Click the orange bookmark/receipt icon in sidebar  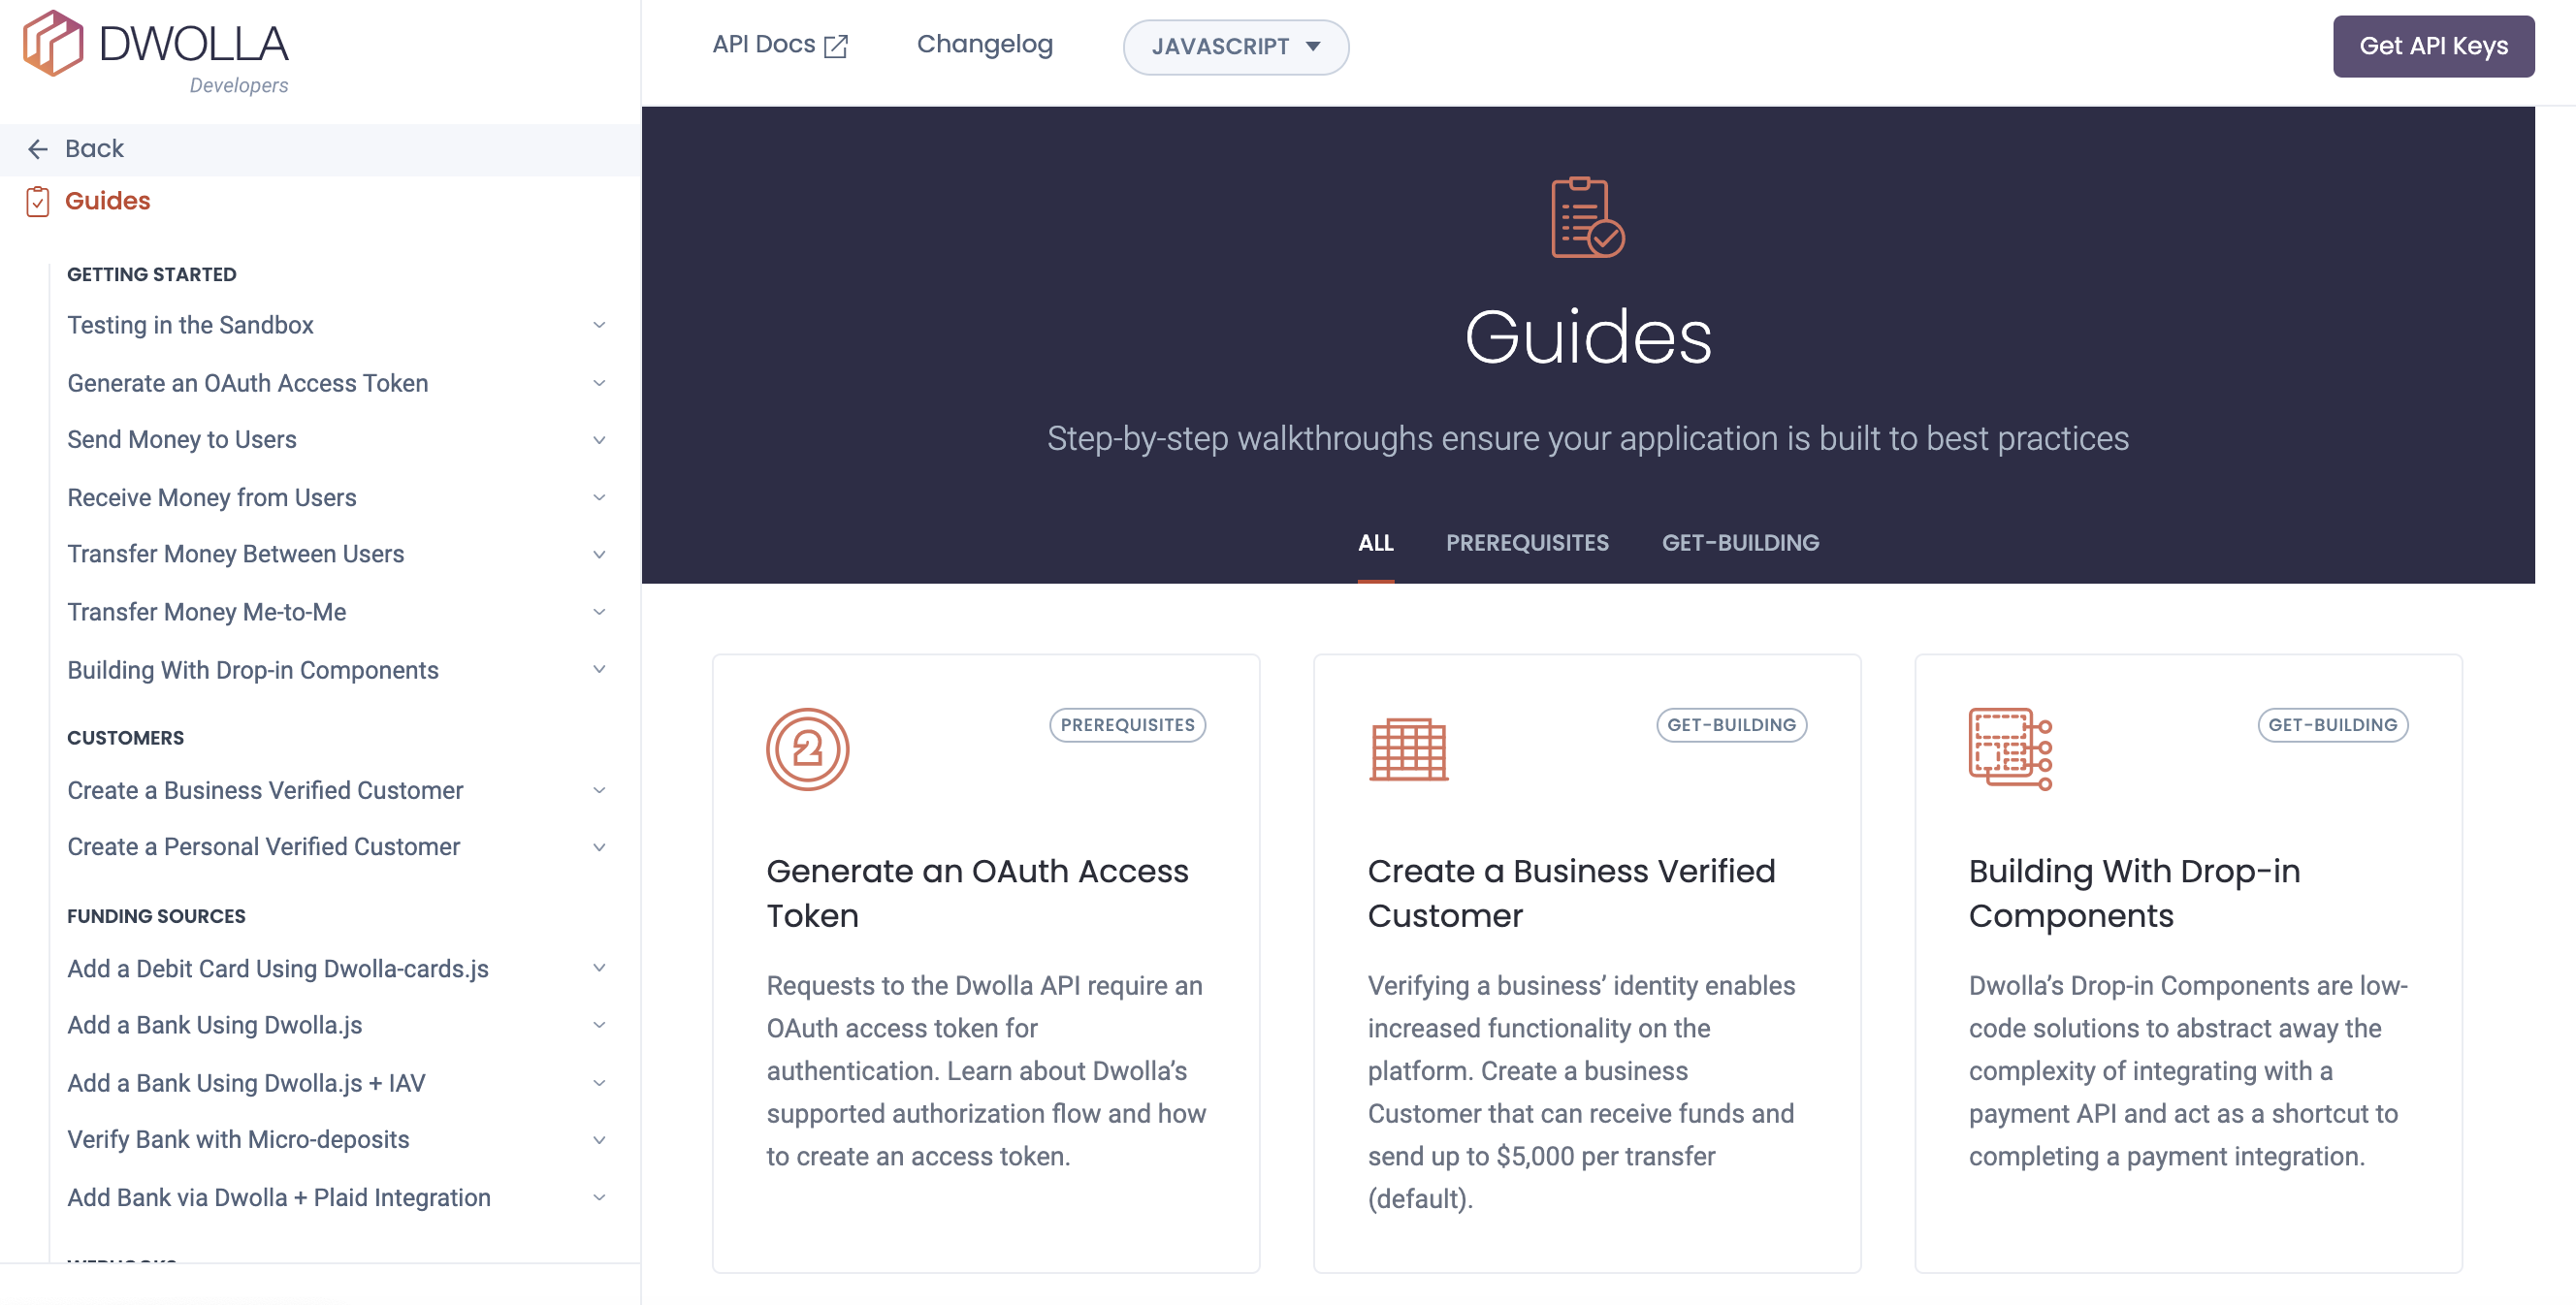[37, 200]
